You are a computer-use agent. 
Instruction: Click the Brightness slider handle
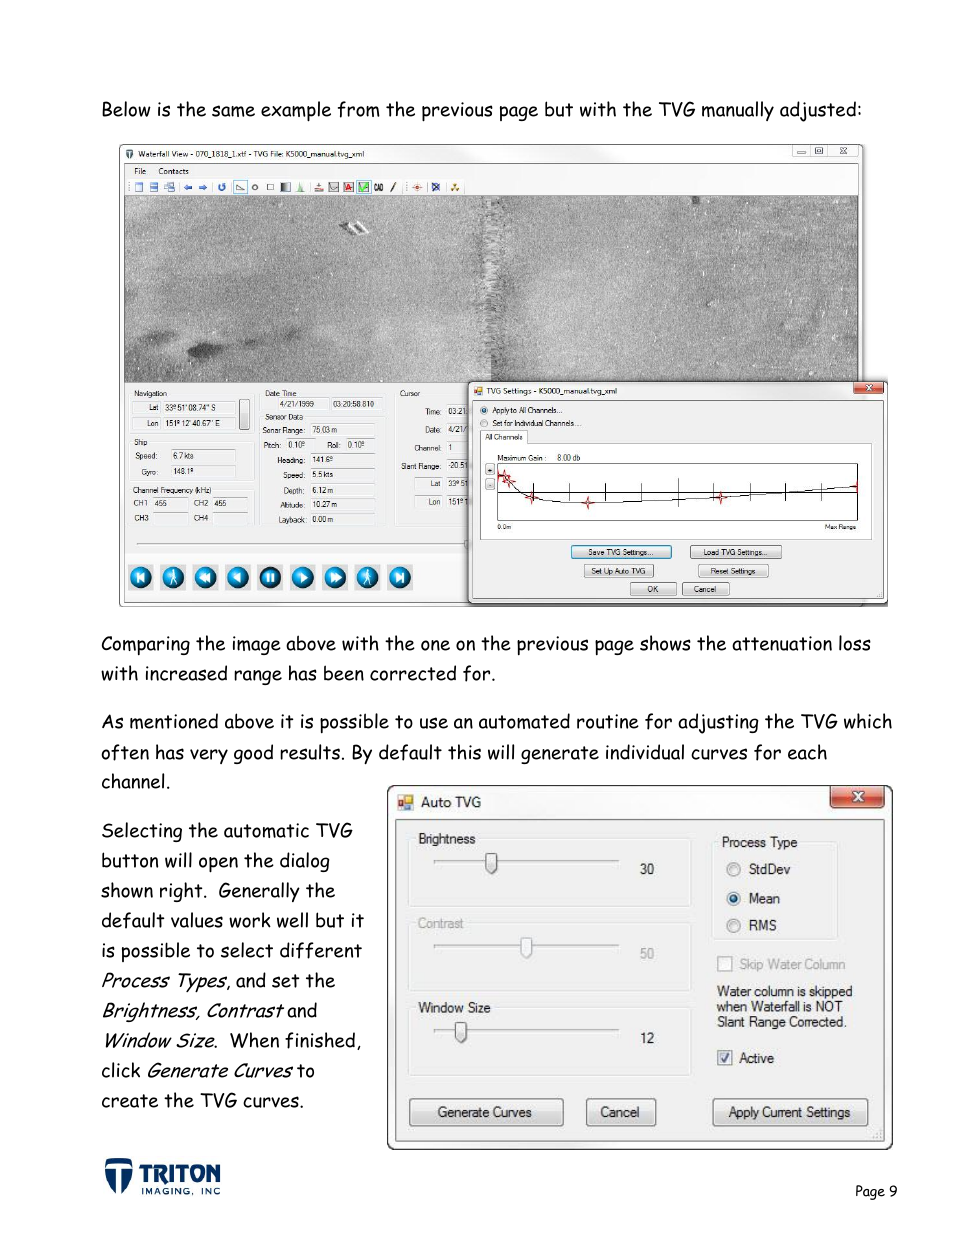pyautogui.click(x=491, y=863)
